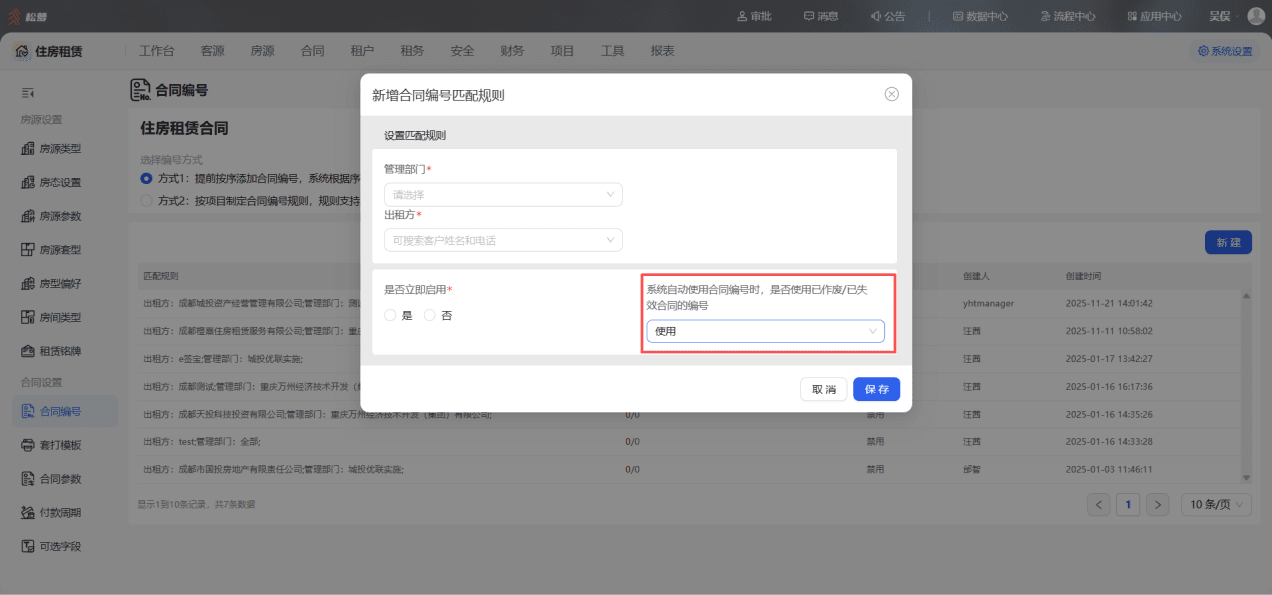Click the yhtmanager creator cell
This screenshot has width=1272, height=595.
point(988,303)
